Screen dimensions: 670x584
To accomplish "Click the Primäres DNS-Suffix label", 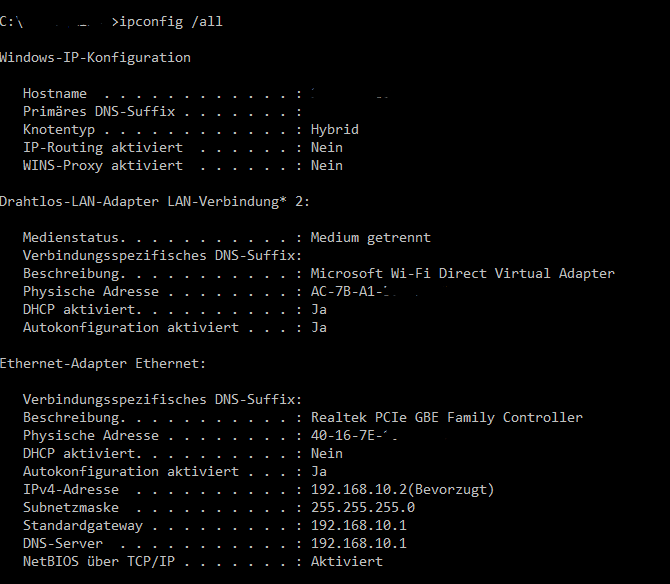I will tap(99, 112).
